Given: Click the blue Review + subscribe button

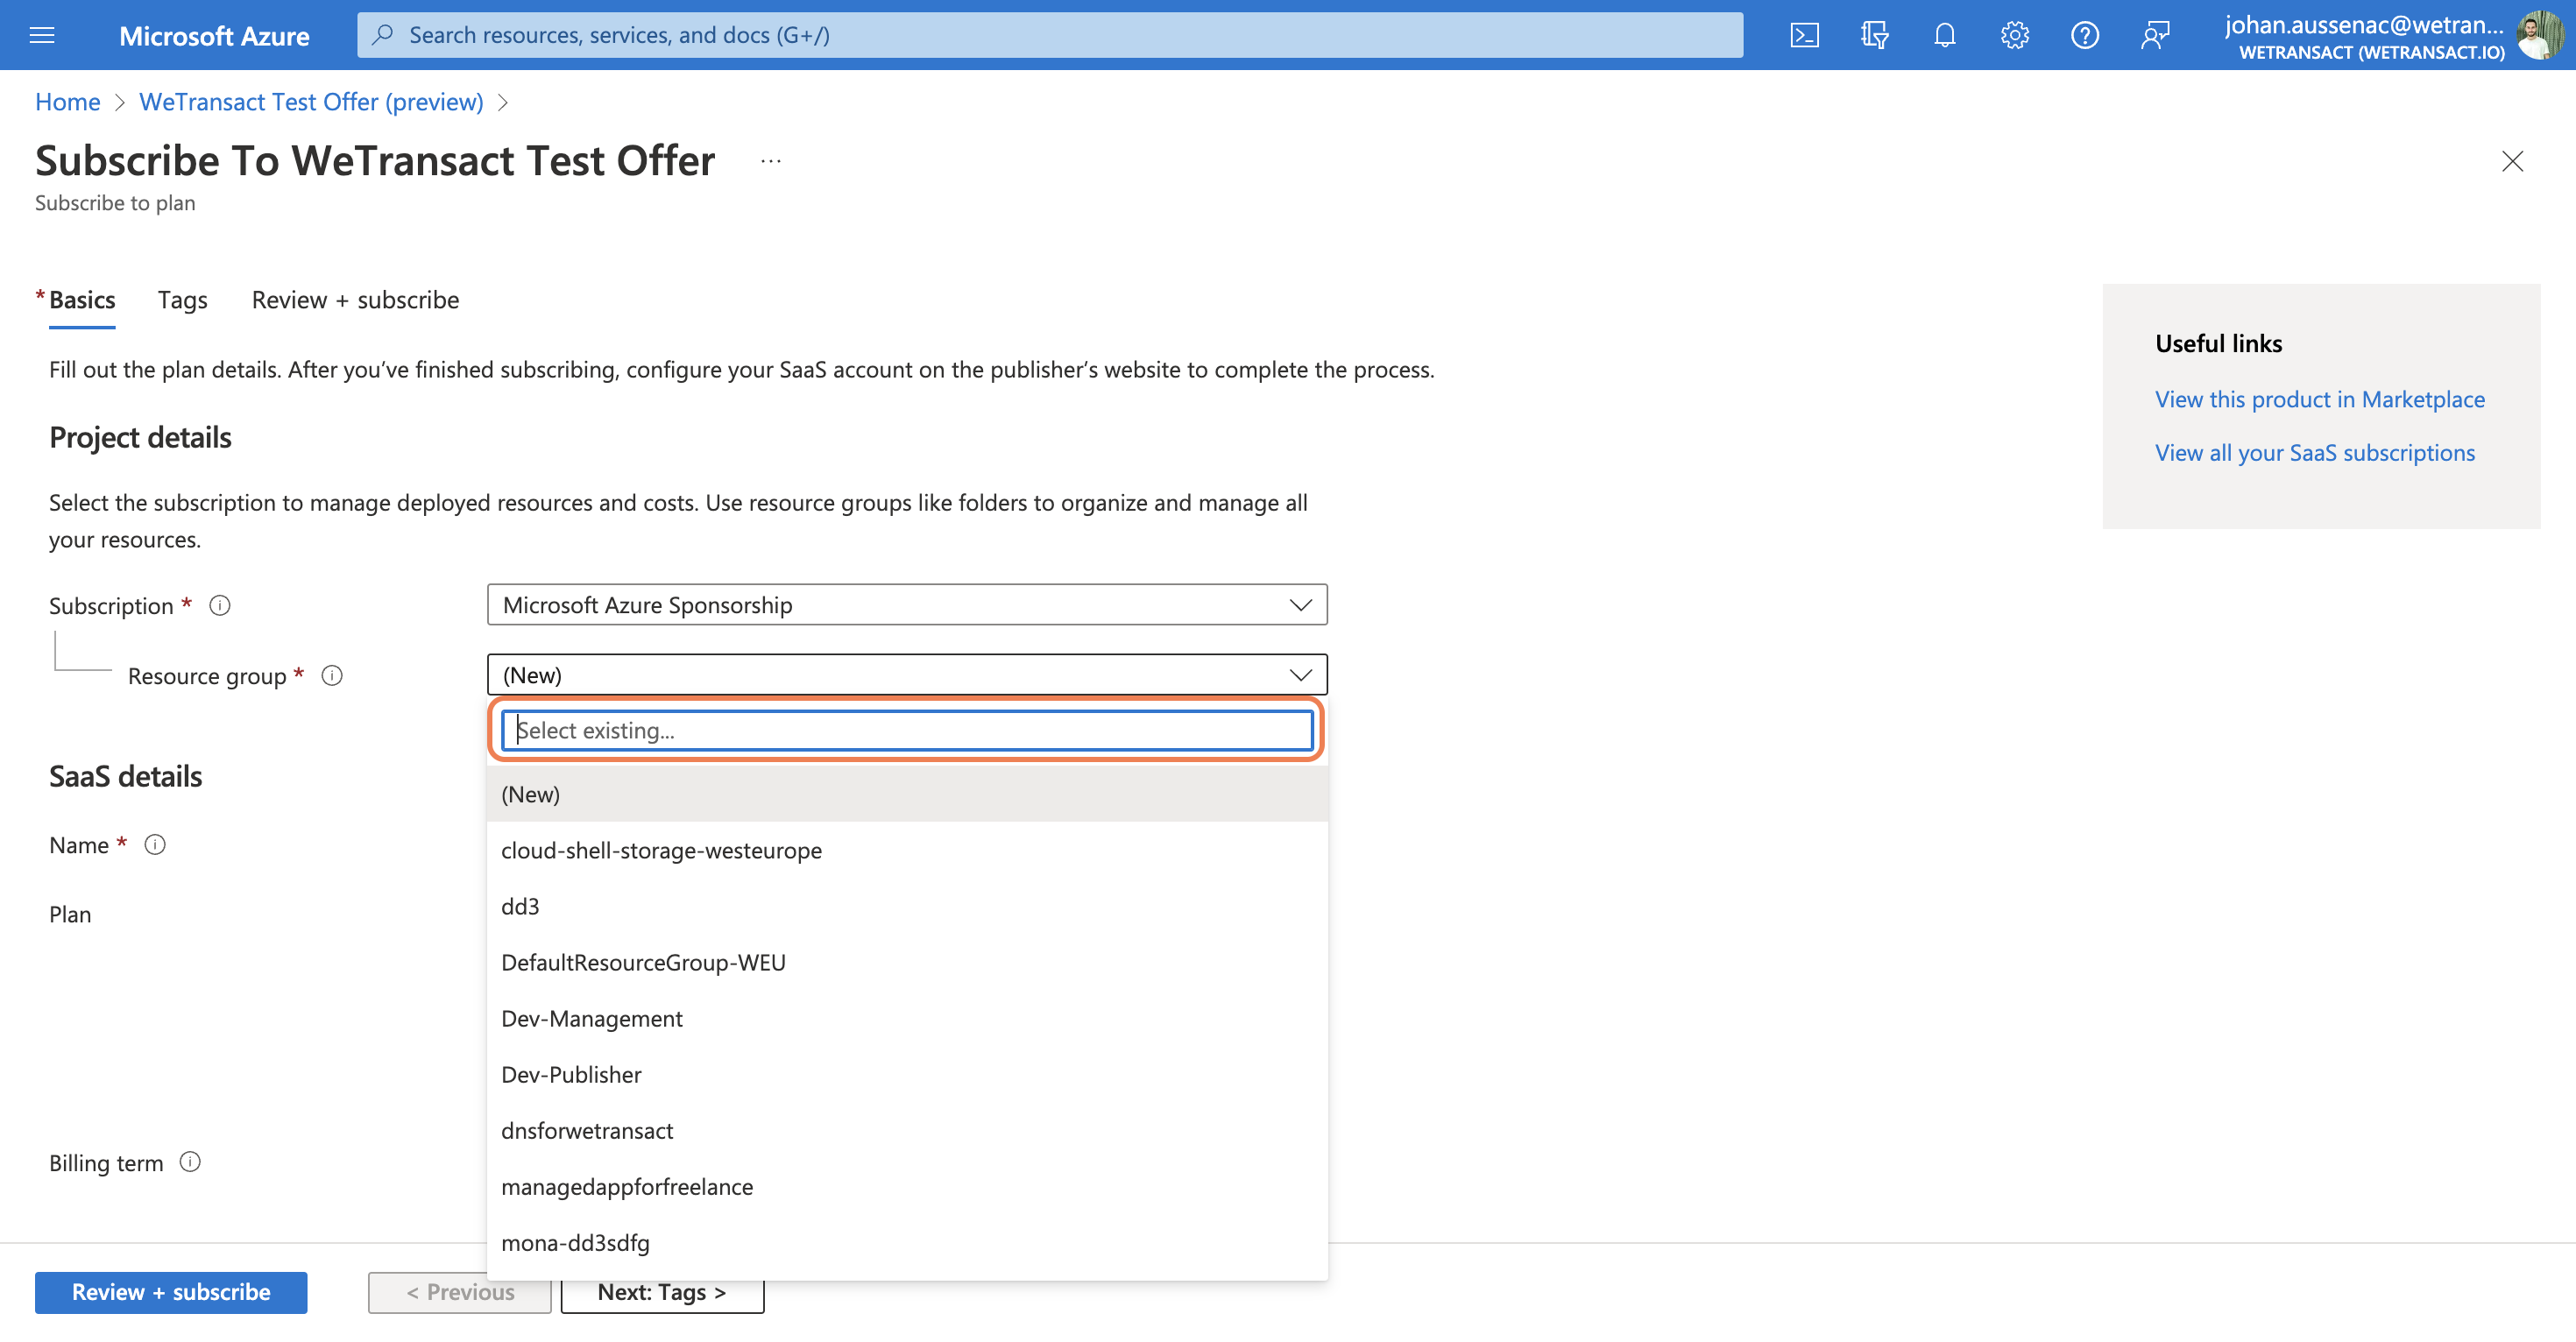Looking at the screenshot, I should (x=171, y=1292).
